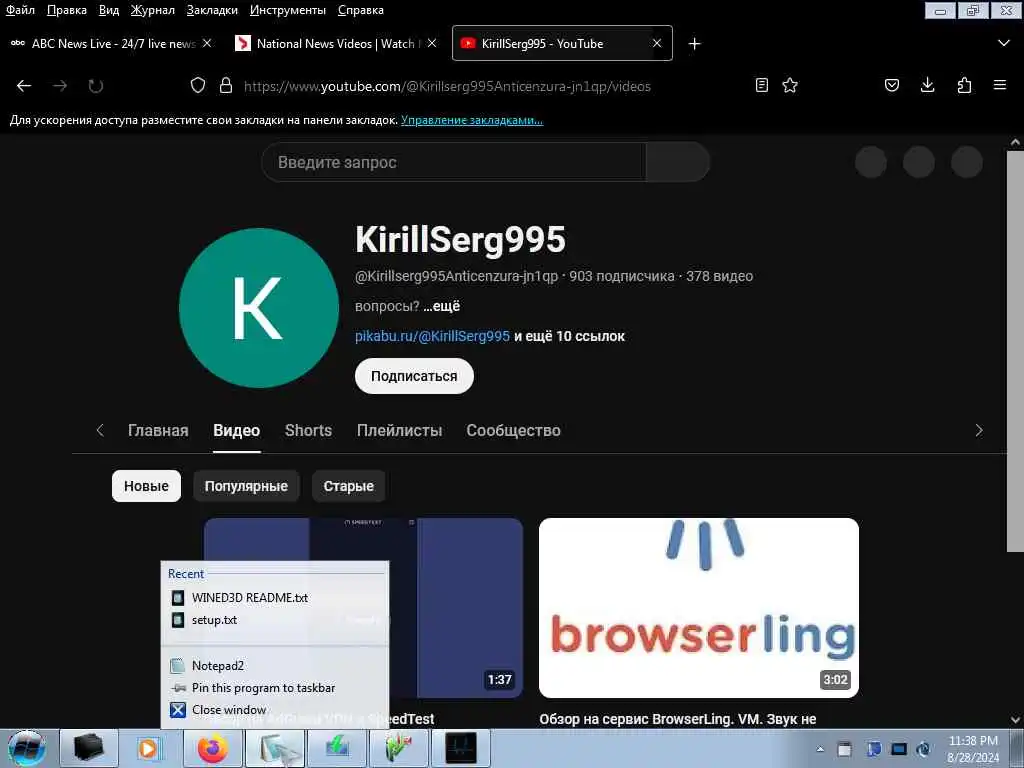Open the downloads arrow icon
Viewport: 1024px width, 768px height.
tap(927, 85)
